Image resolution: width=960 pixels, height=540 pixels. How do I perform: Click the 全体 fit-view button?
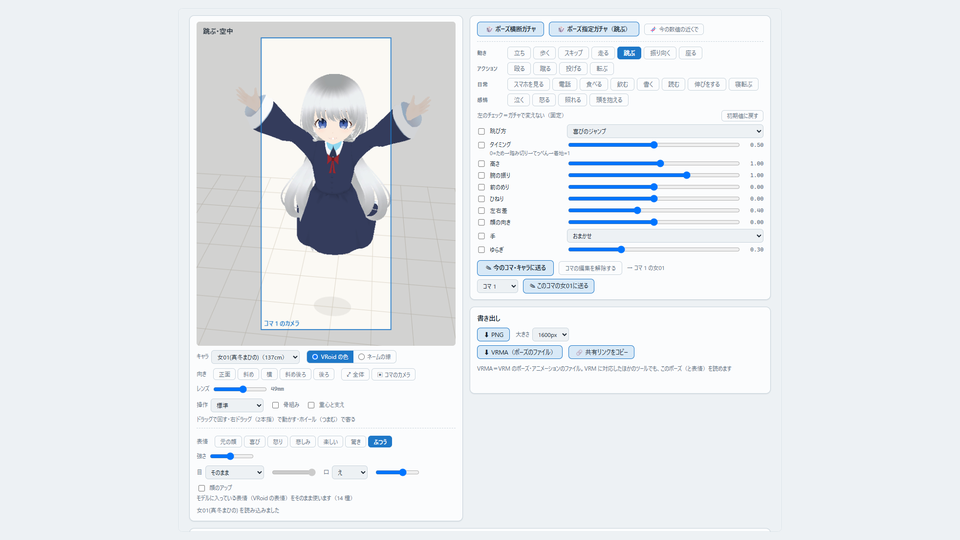click(x=355, y=374)
